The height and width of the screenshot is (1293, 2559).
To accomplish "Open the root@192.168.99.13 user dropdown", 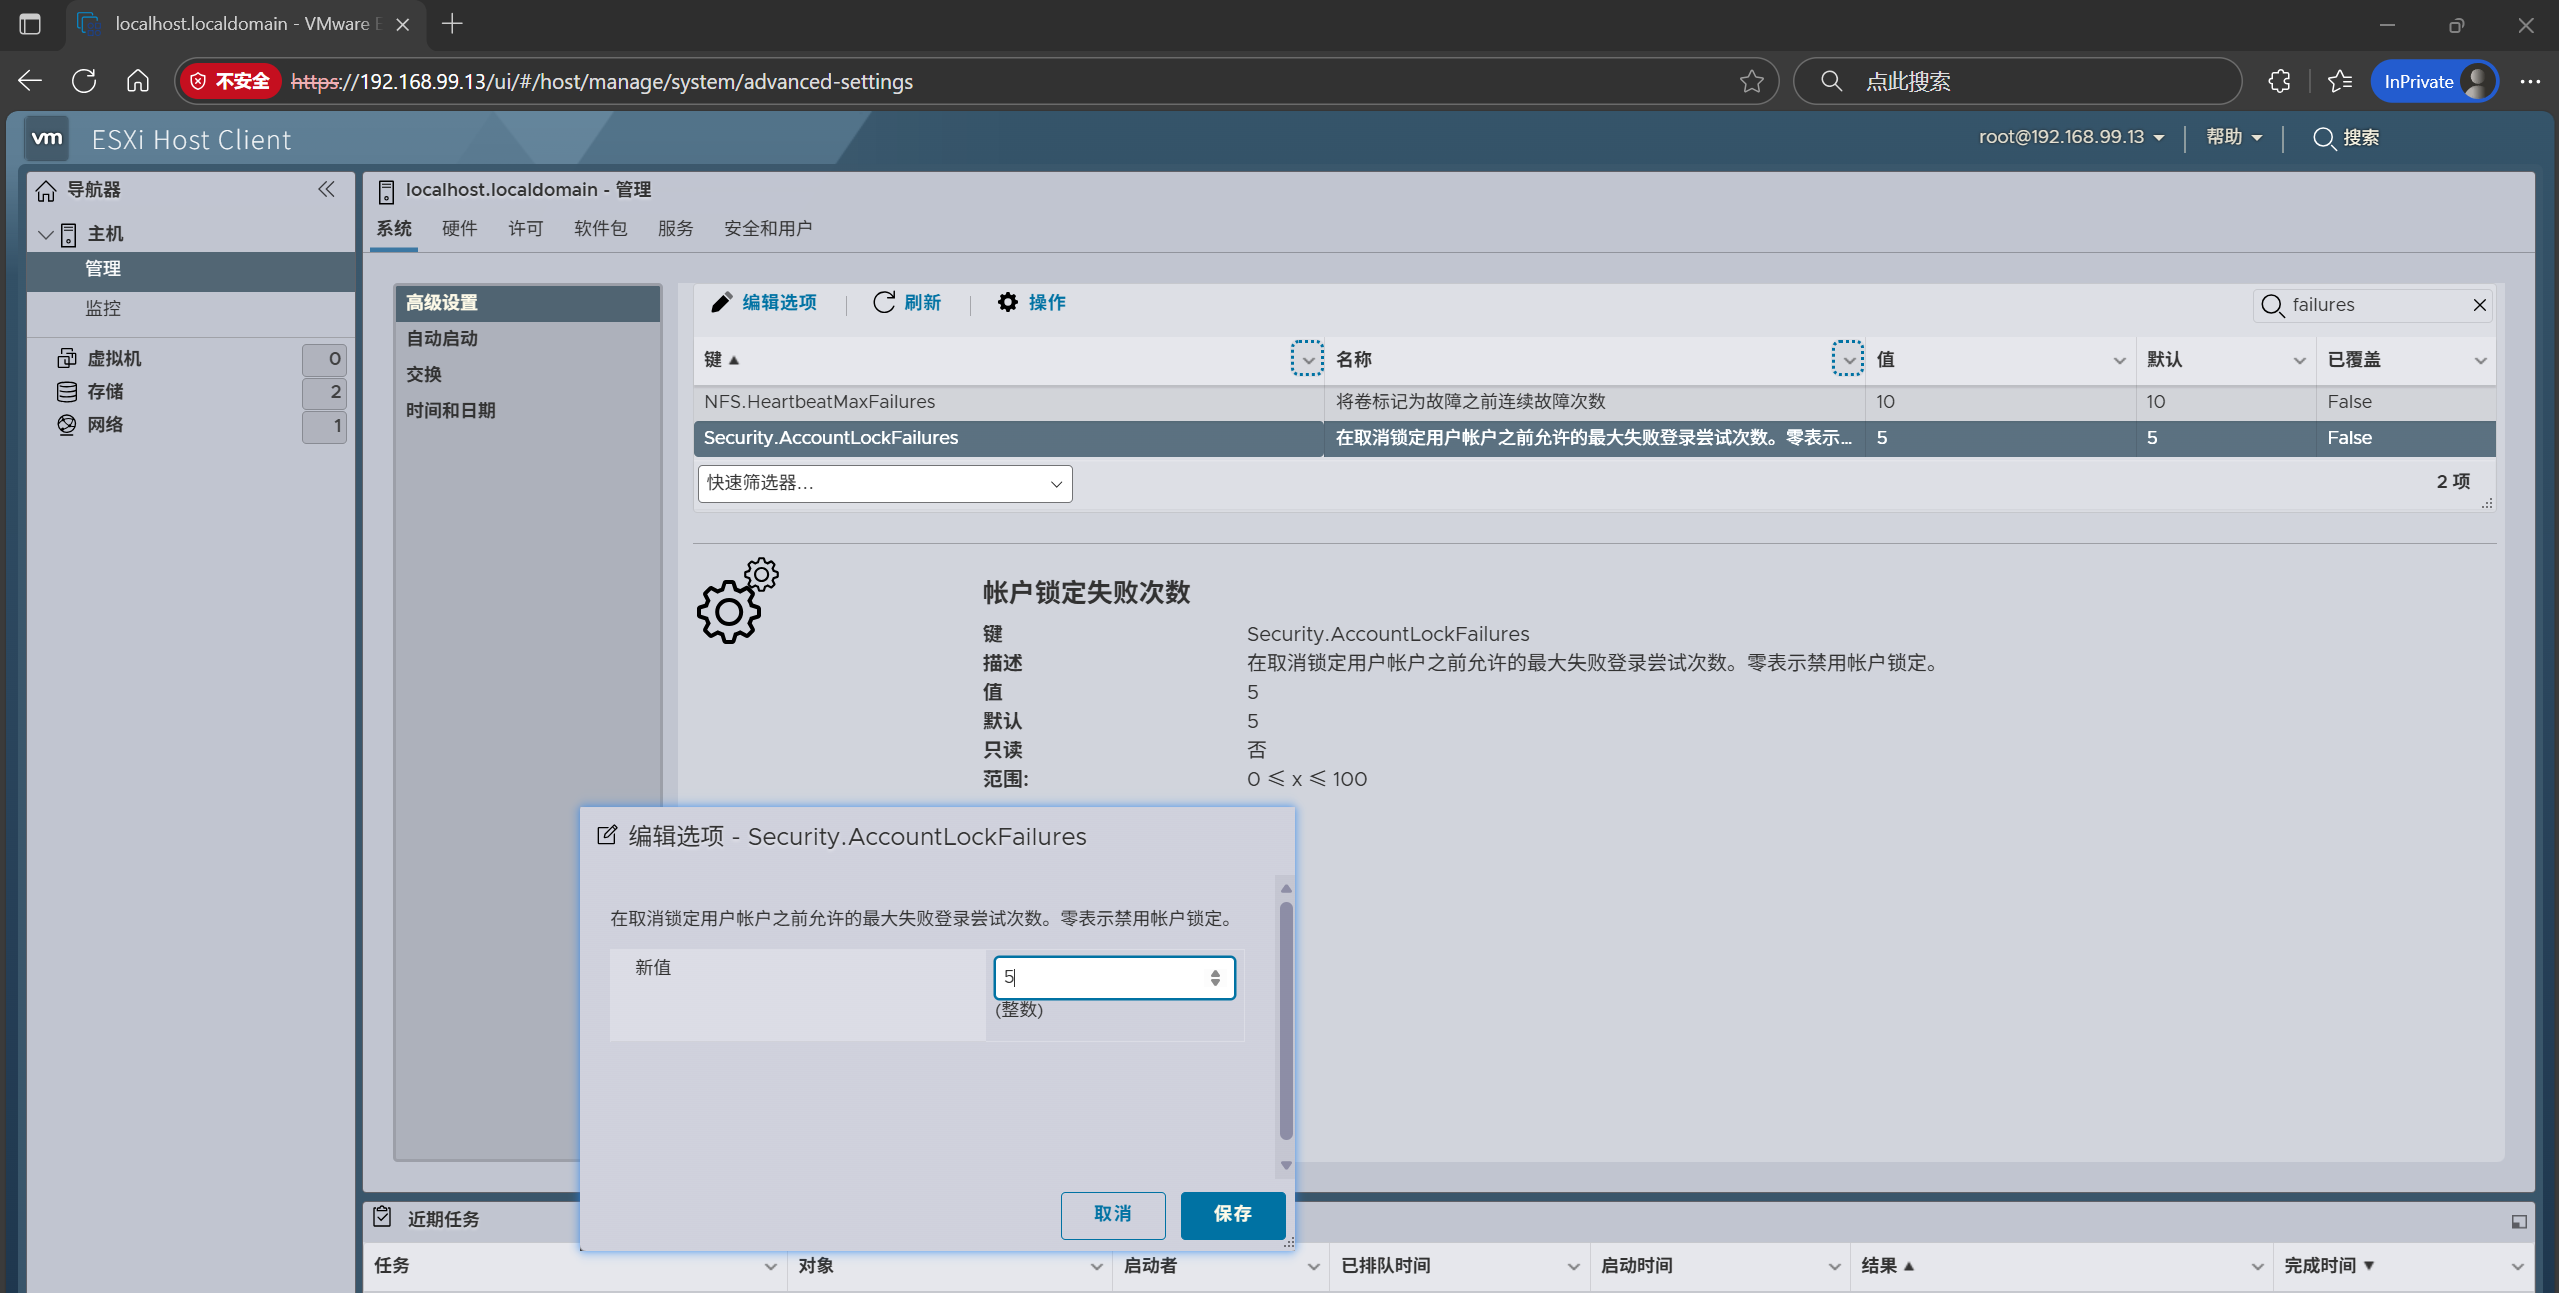I will pos(2071,137).
